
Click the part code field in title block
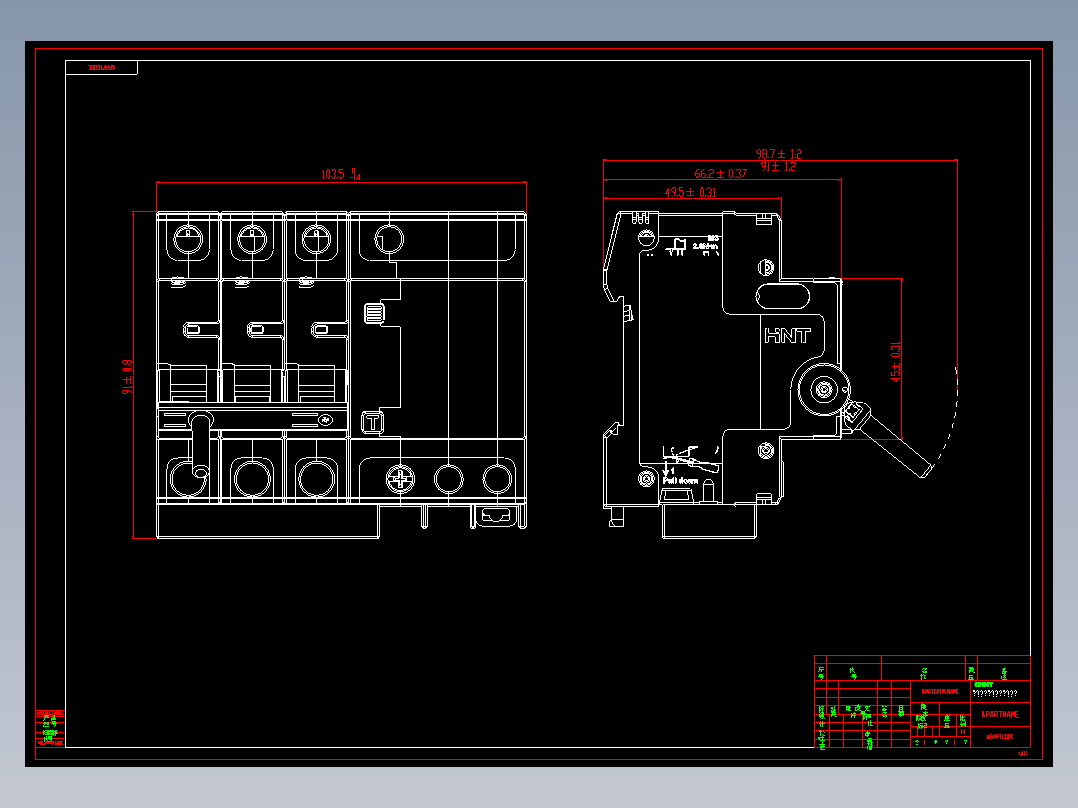(x=1000, y=736)
